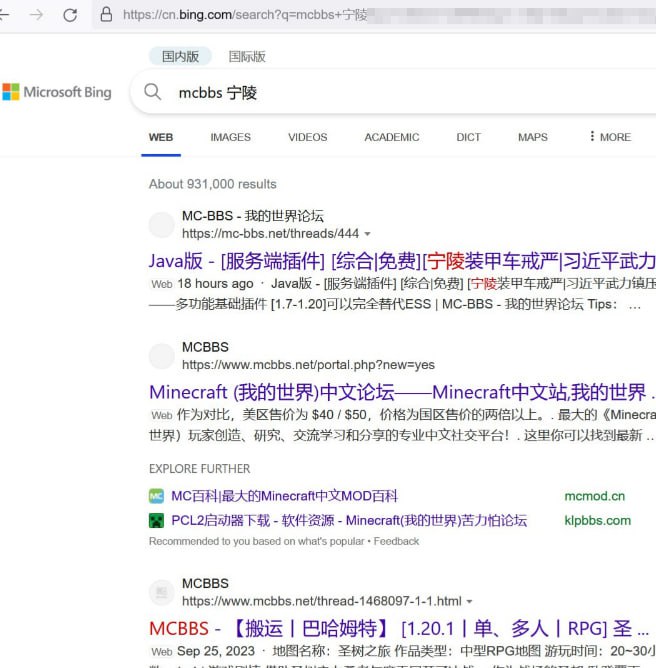Viewport: 656px width, 668px height.
Task: Click favicon beside thread-1468097 result
Action: (x=161, y=592)
